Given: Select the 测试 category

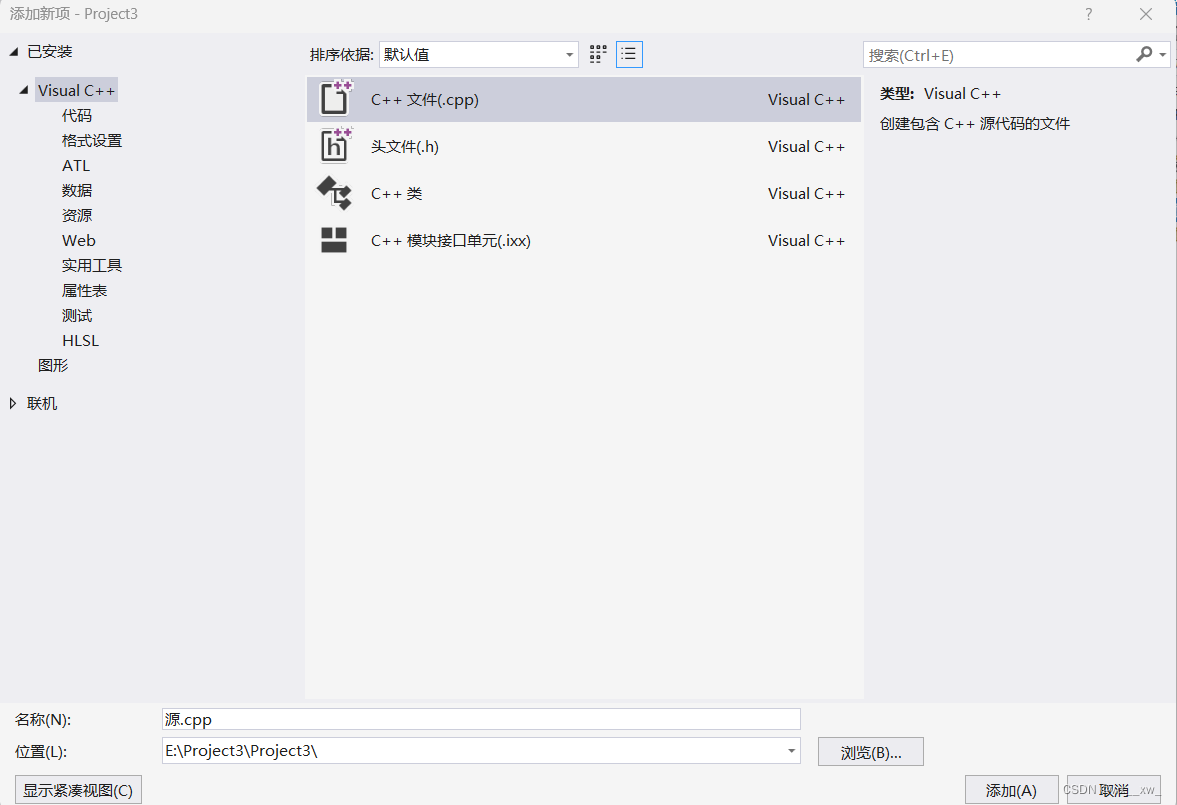Looking at the screenshot, I should [77, 315].
